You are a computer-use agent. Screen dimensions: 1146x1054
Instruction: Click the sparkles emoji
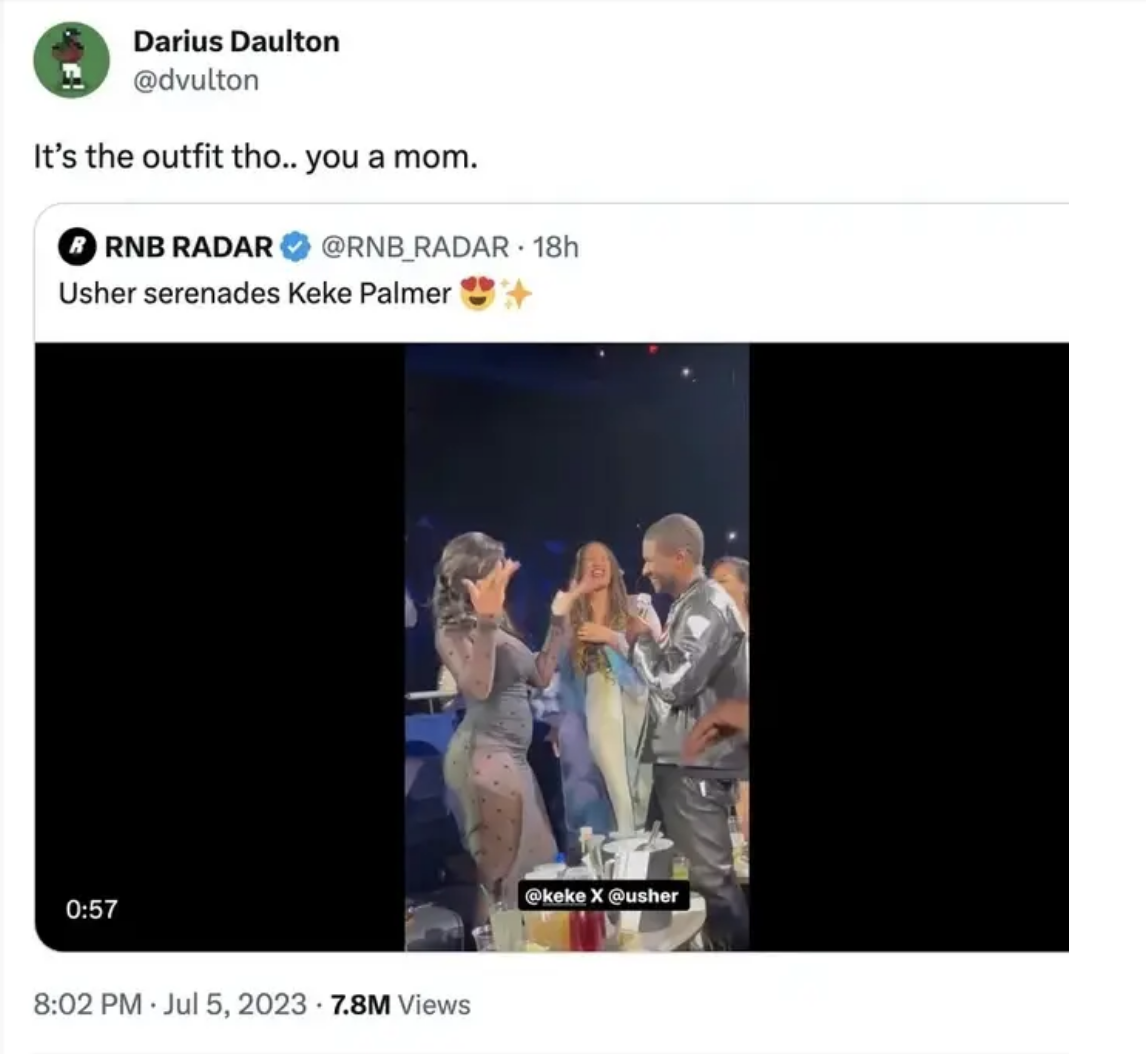coord(515,295)
